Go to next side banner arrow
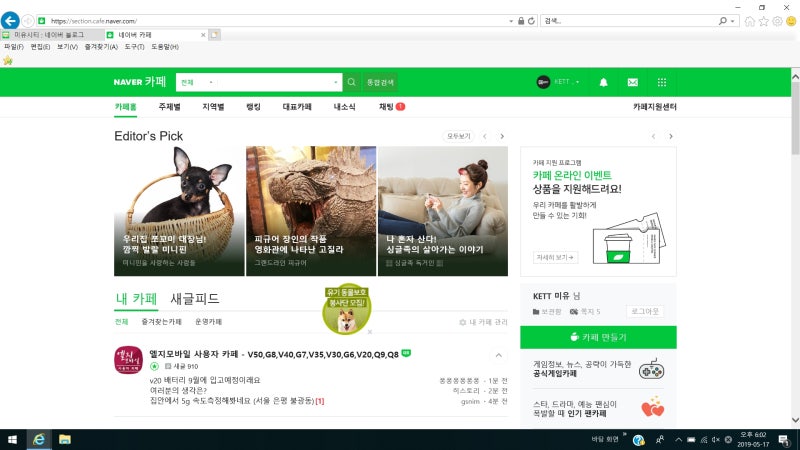Viewport: 800px width, 450px height. pyautogui.click(x=670, y=136)
